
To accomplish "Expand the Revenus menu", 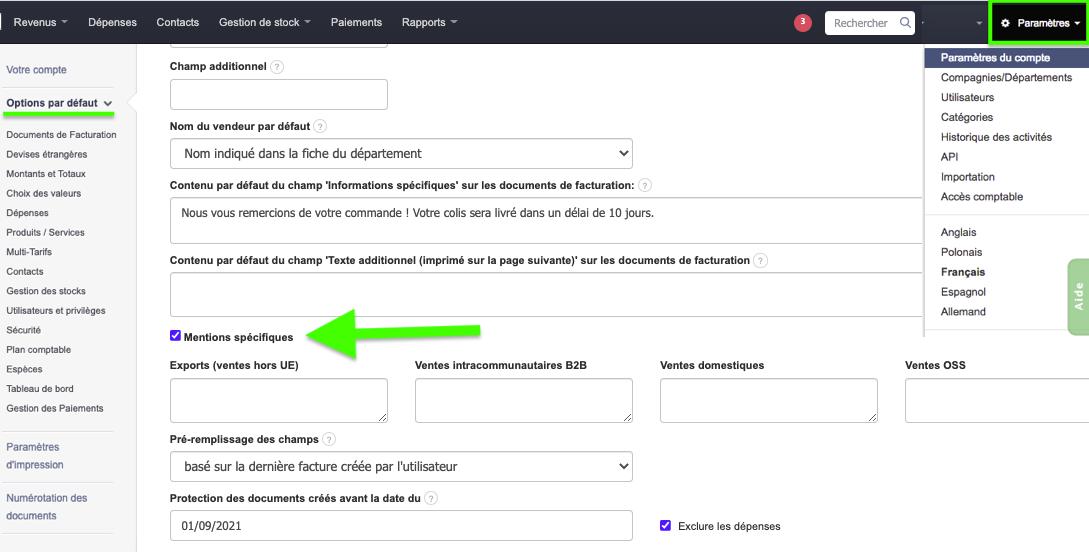I will [40, 22].
